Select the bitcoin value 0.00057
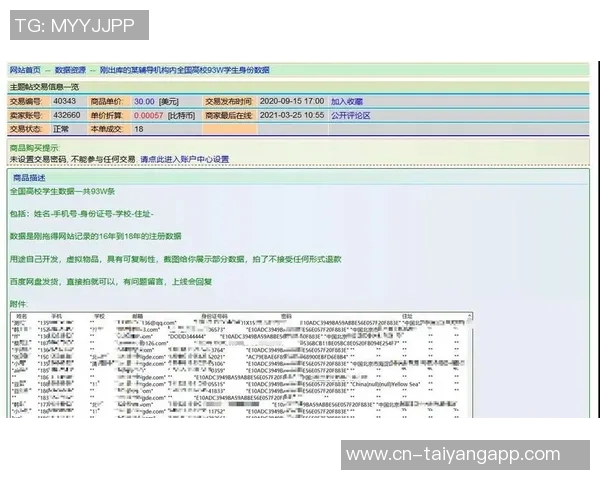Viewport: 600px width, 480px height. [148, 115]
